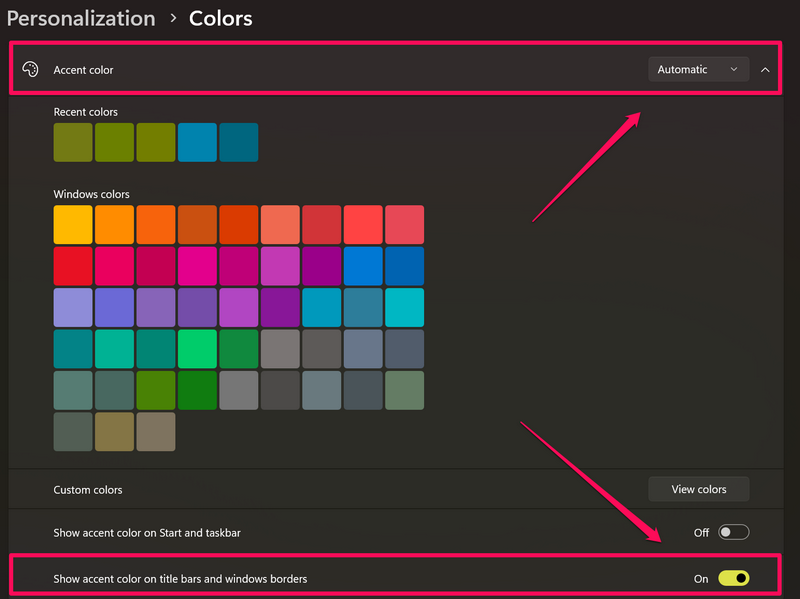Click the Colors breadcrumb title
800x599 pixels.
pyautogui.click(x=220, y=18)
